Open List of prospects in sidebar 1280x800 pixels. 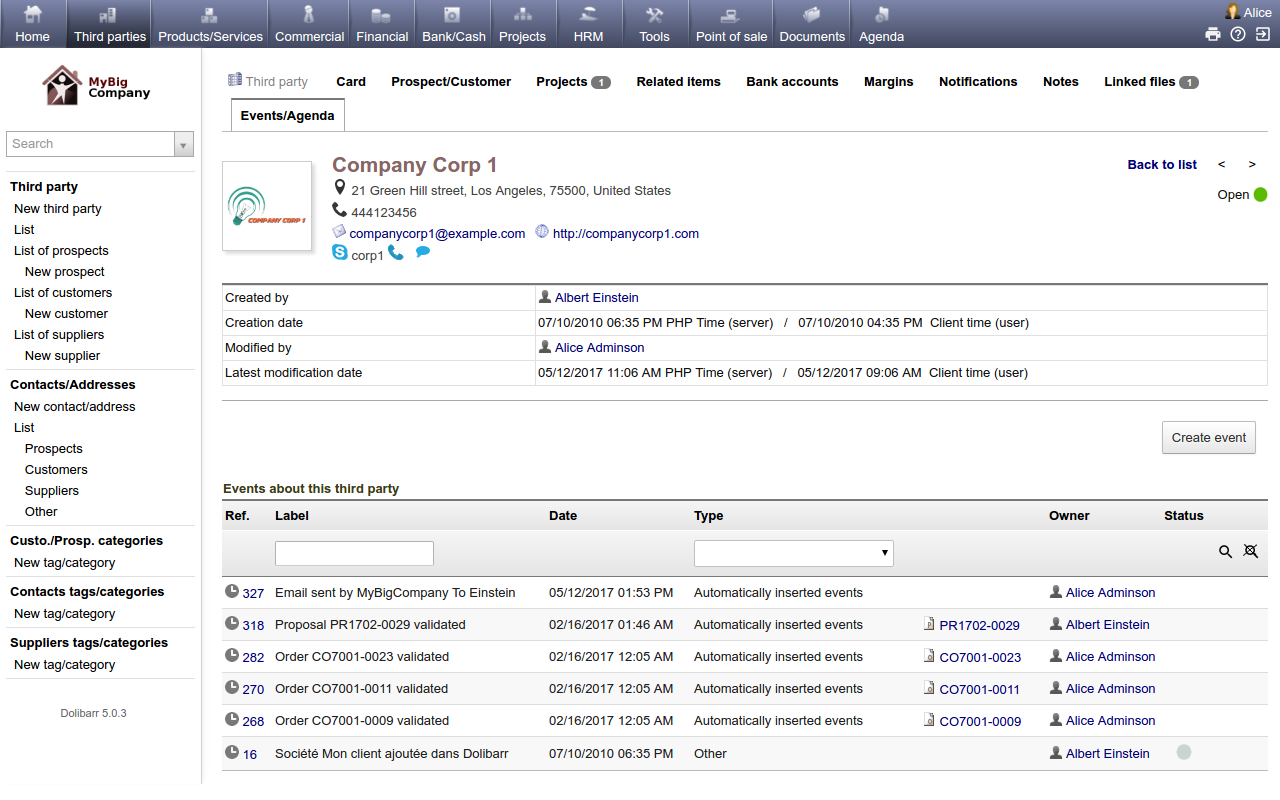(x=61, y=251)
